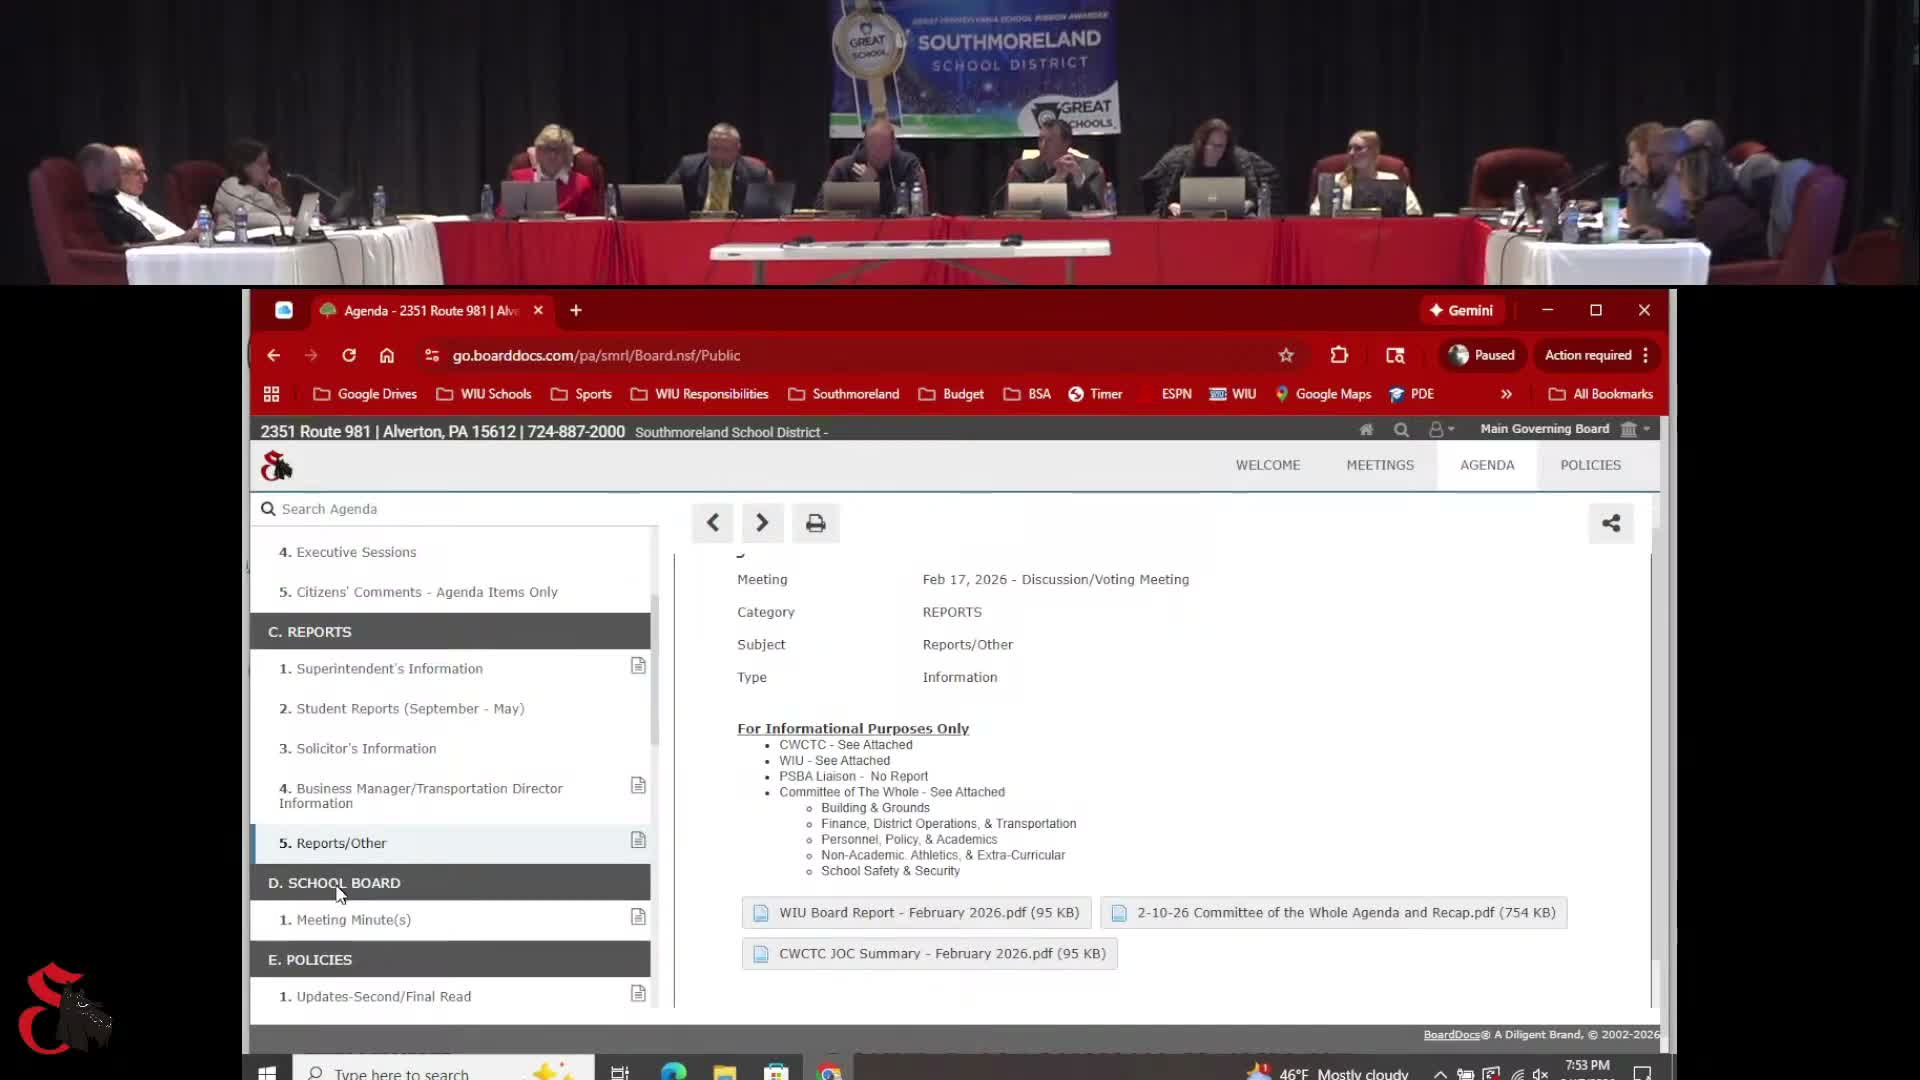1920x1080 pixels.
Task: Click the search magnifier in BoardDocs header
Action: pyautogui.click(x=1401, y=430)
